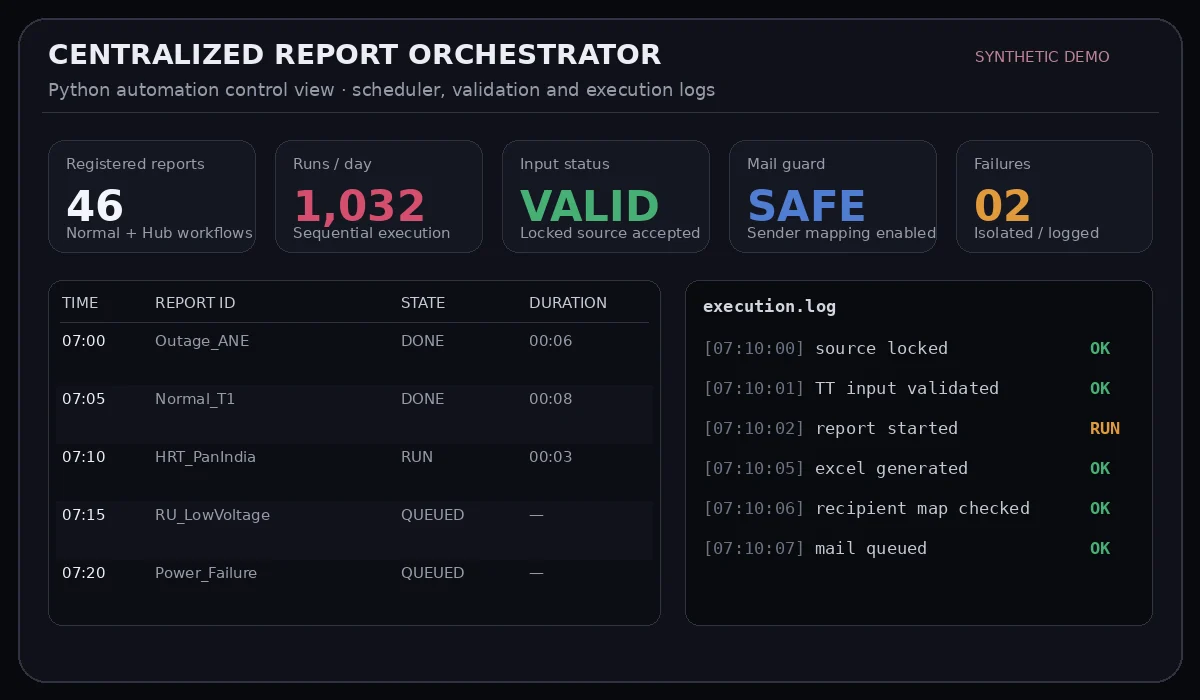Click the 00:08 duration cell
1200x700 pixels.
pyautogui.click(x=551, y=399)
